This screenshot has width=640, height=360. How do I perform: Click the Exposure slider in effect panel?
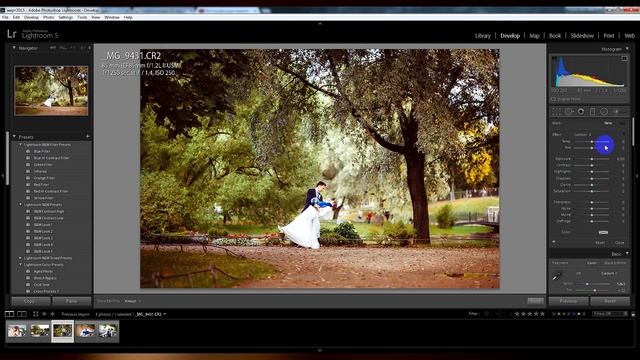[591, 159]
